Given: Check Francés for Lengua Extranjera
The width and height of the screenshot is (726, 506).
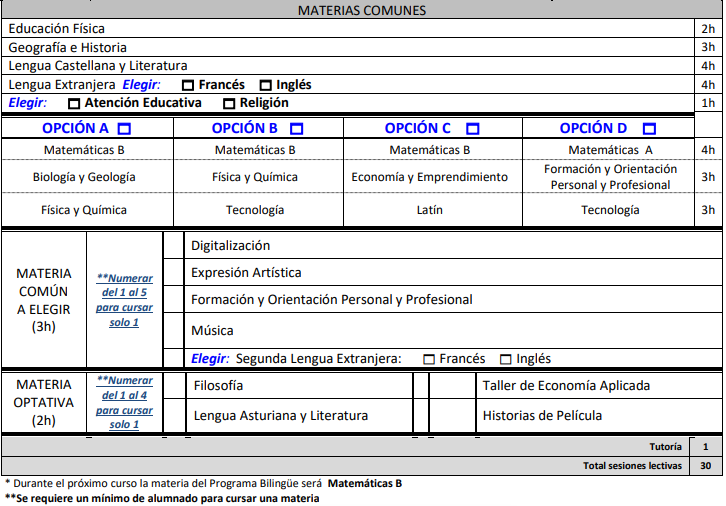Looking at the screenshot, I should [x=187, y=85].
